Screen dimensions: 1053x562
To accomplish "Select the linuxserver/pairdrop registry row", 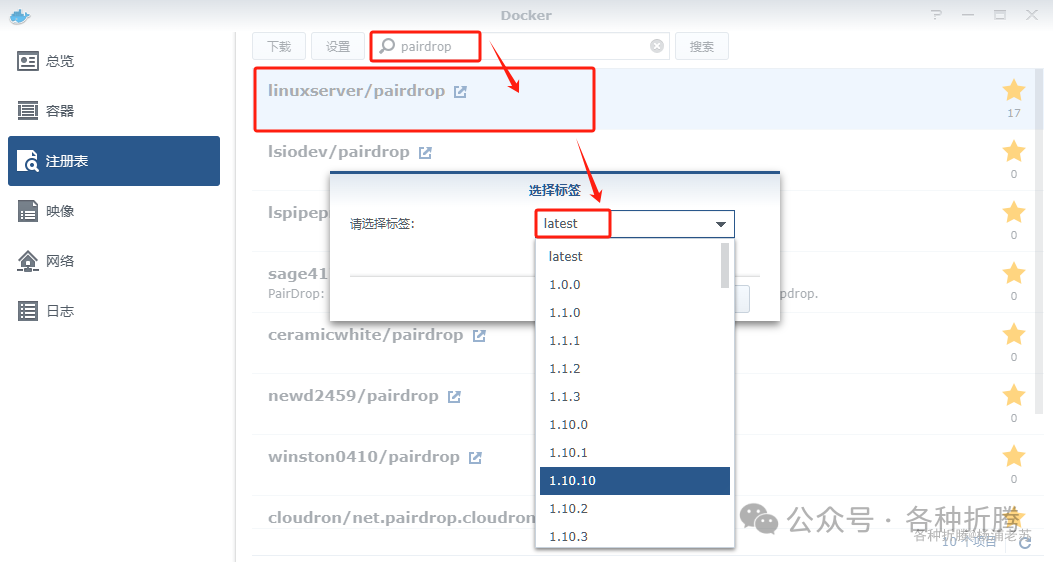I will [643, 99].
